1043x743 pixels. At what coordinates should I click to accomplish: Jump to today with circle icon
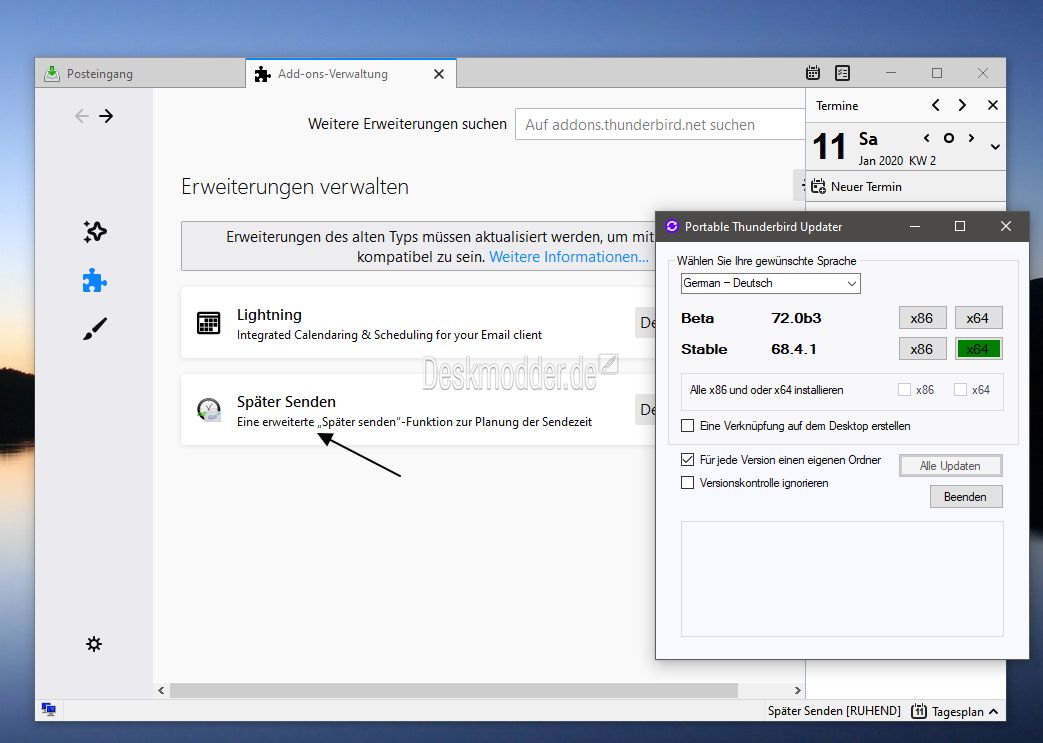949,138
